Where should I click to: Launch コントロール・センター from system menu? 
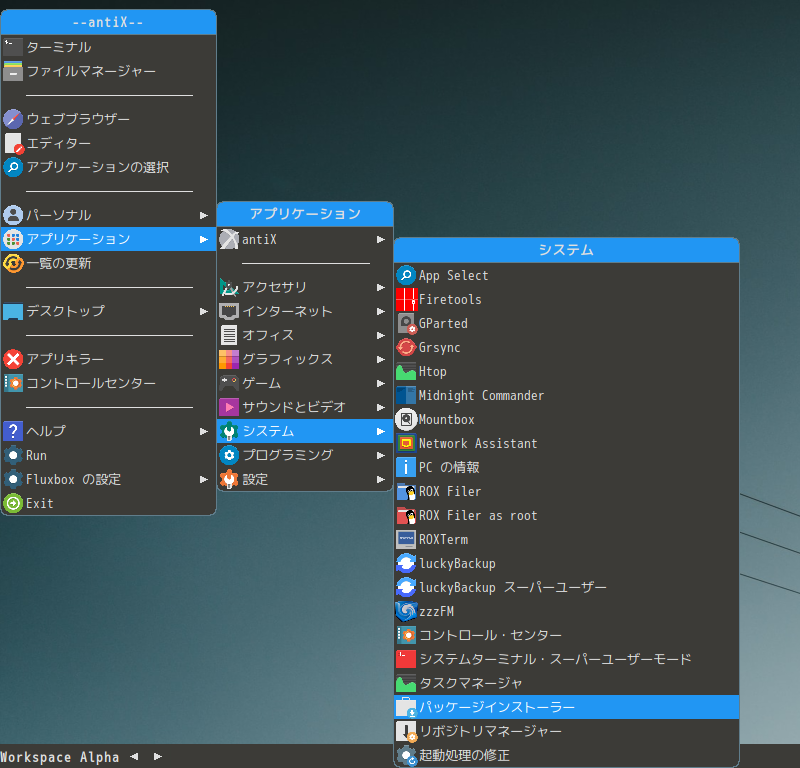(566, 635)
